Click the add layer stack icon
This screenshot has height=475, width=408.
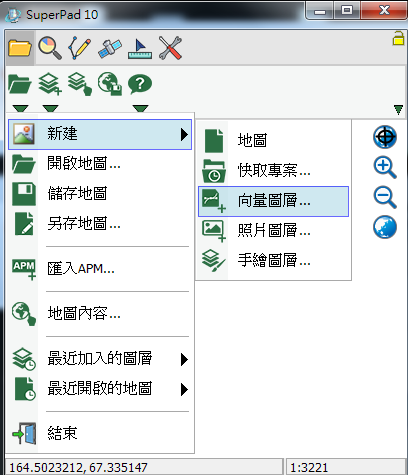(x=50, y=84)
